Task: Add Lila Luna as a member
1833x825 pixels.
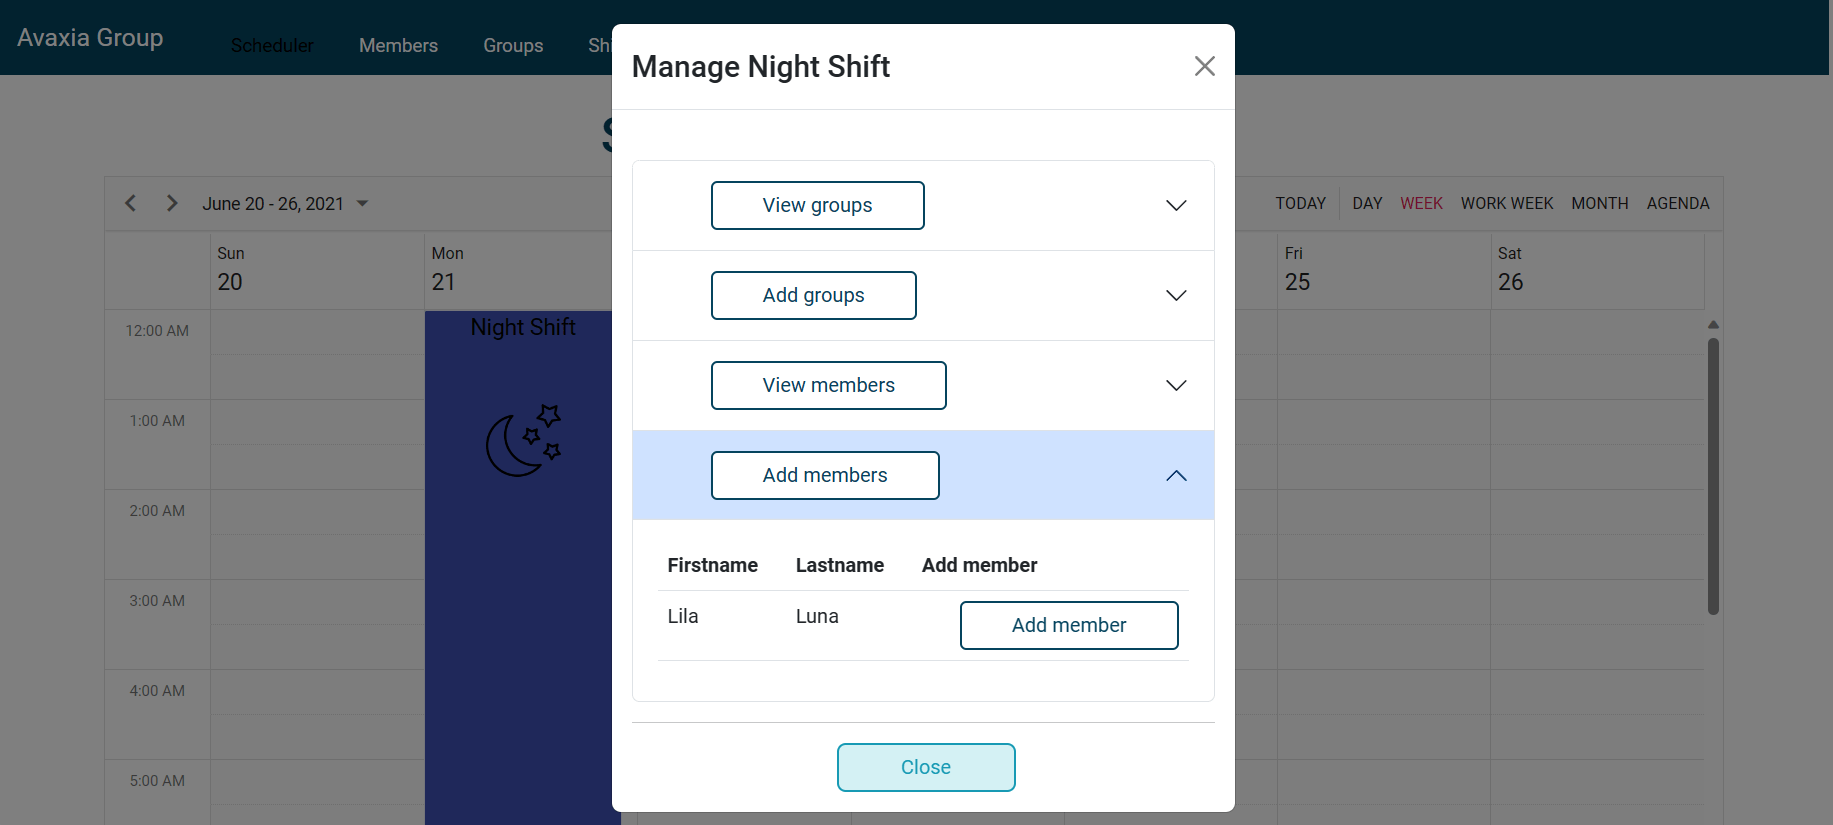Action: 1068,625
